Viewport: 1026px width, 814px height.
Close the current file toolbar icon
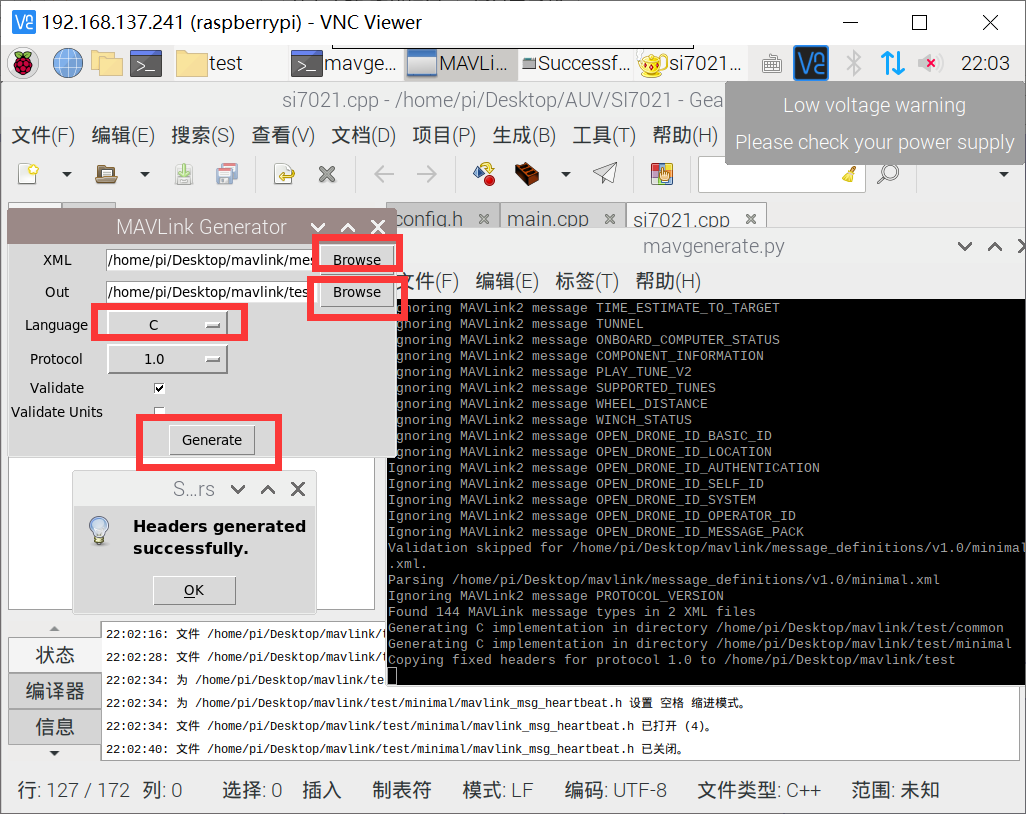(x=327, y=174)
